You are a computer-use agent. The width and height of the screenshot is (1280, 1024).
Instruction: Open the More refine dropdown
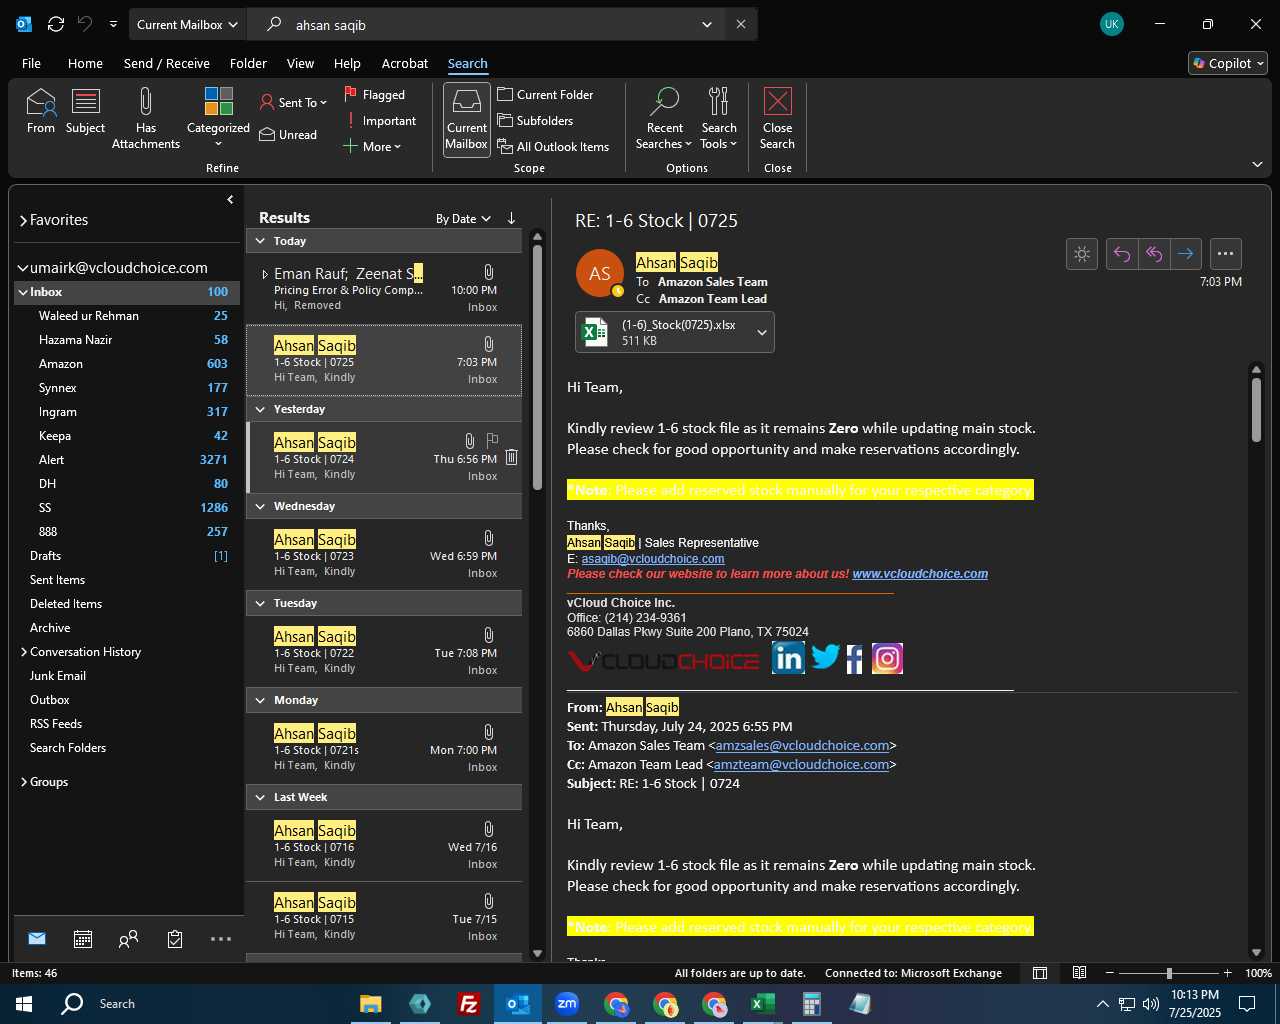tap(372, 146)
